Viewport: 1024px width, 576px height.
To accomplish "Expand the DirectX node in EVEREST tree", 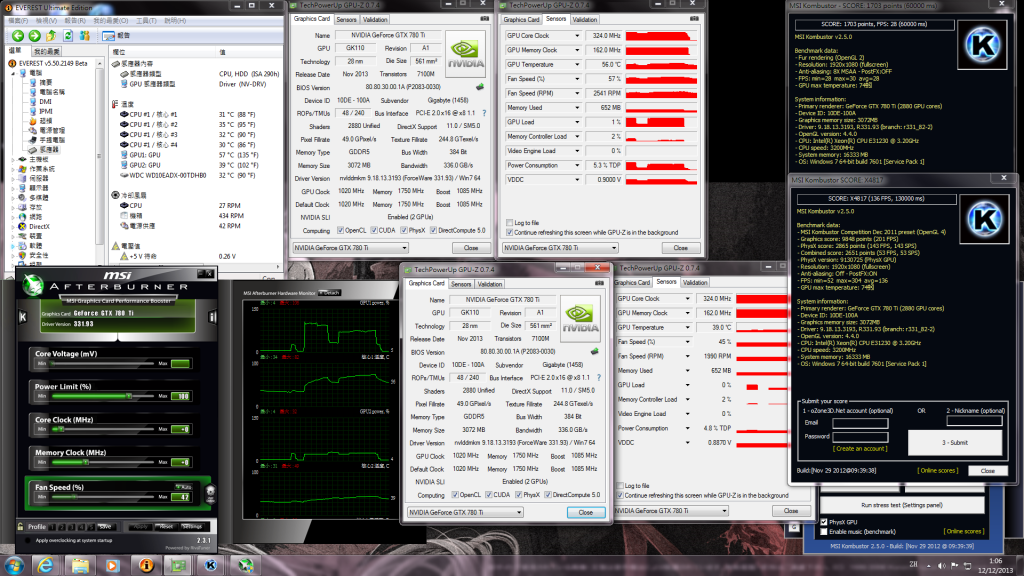I will pyautogui.click(x=12, y=227).
